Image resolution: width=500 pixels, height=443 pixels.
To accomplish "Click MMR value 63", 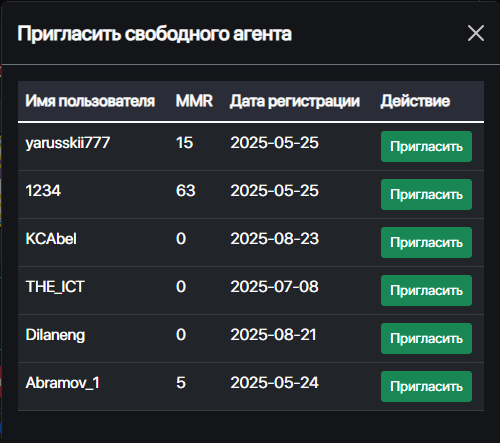I will point(186,191).
